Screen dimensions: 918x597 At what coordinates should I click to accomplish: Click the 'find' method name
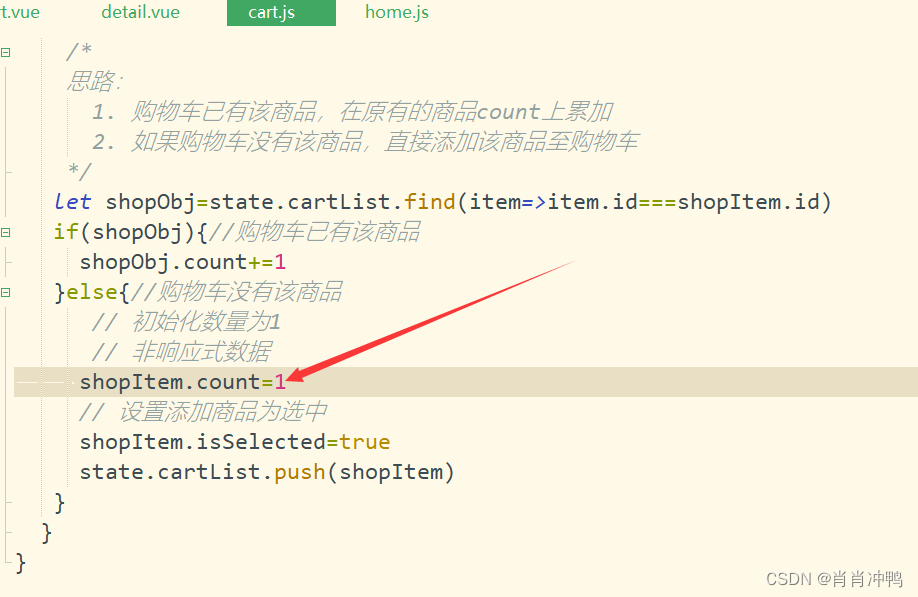point(430,202)
